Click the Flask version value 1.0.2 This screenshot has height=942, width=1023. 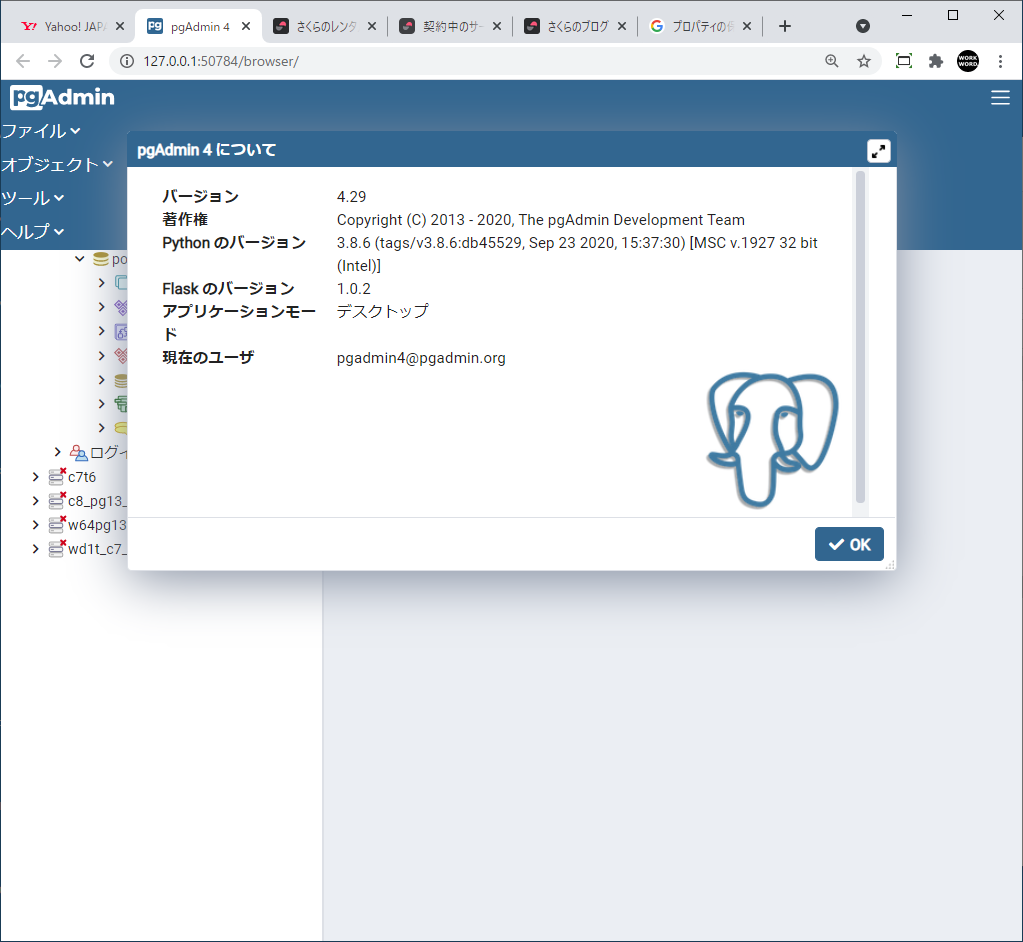tap(353, 289)
